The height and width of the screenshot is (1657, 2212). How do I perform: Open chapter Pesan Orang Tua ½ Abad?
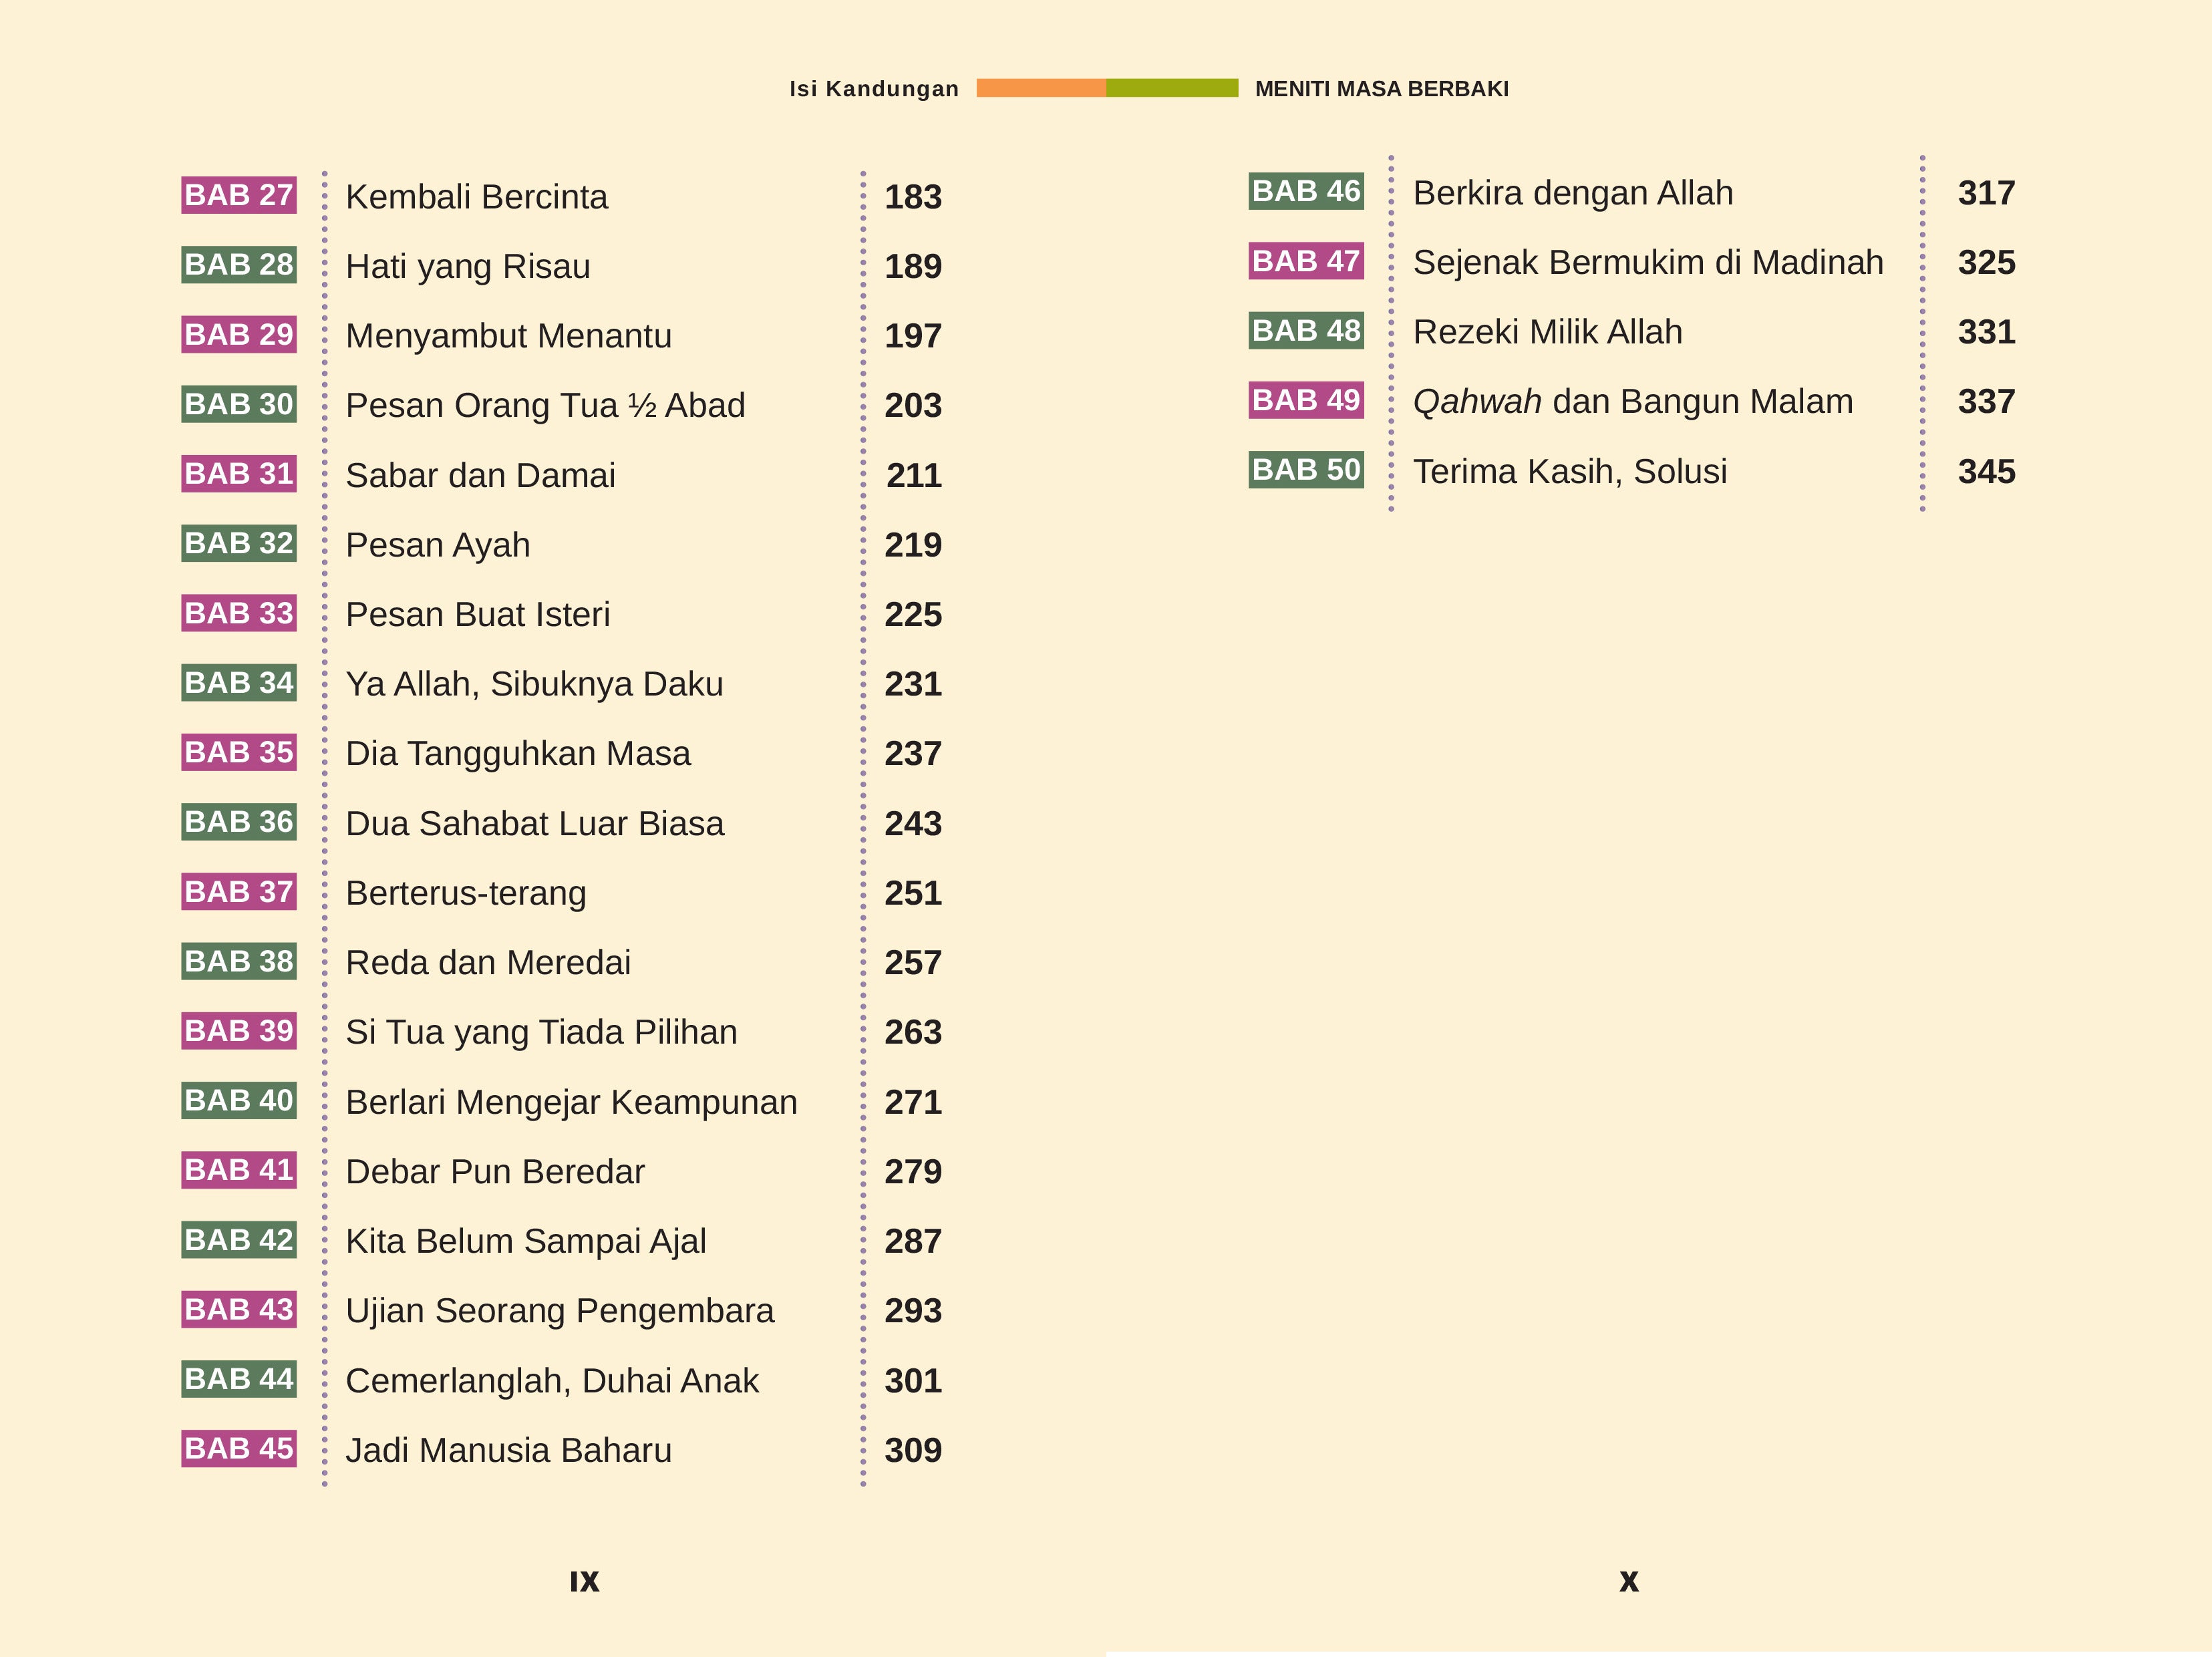[x=545, y=406]
